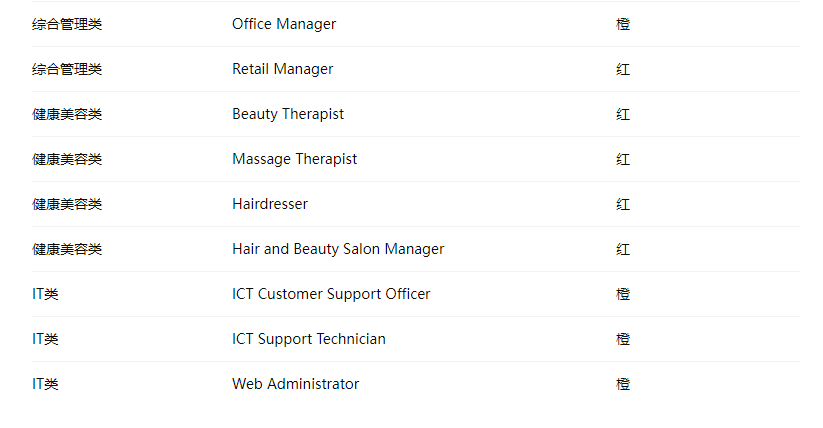Click ICT Customer Support Officer
The image size is (823, 428).
(x=331, y=294)
